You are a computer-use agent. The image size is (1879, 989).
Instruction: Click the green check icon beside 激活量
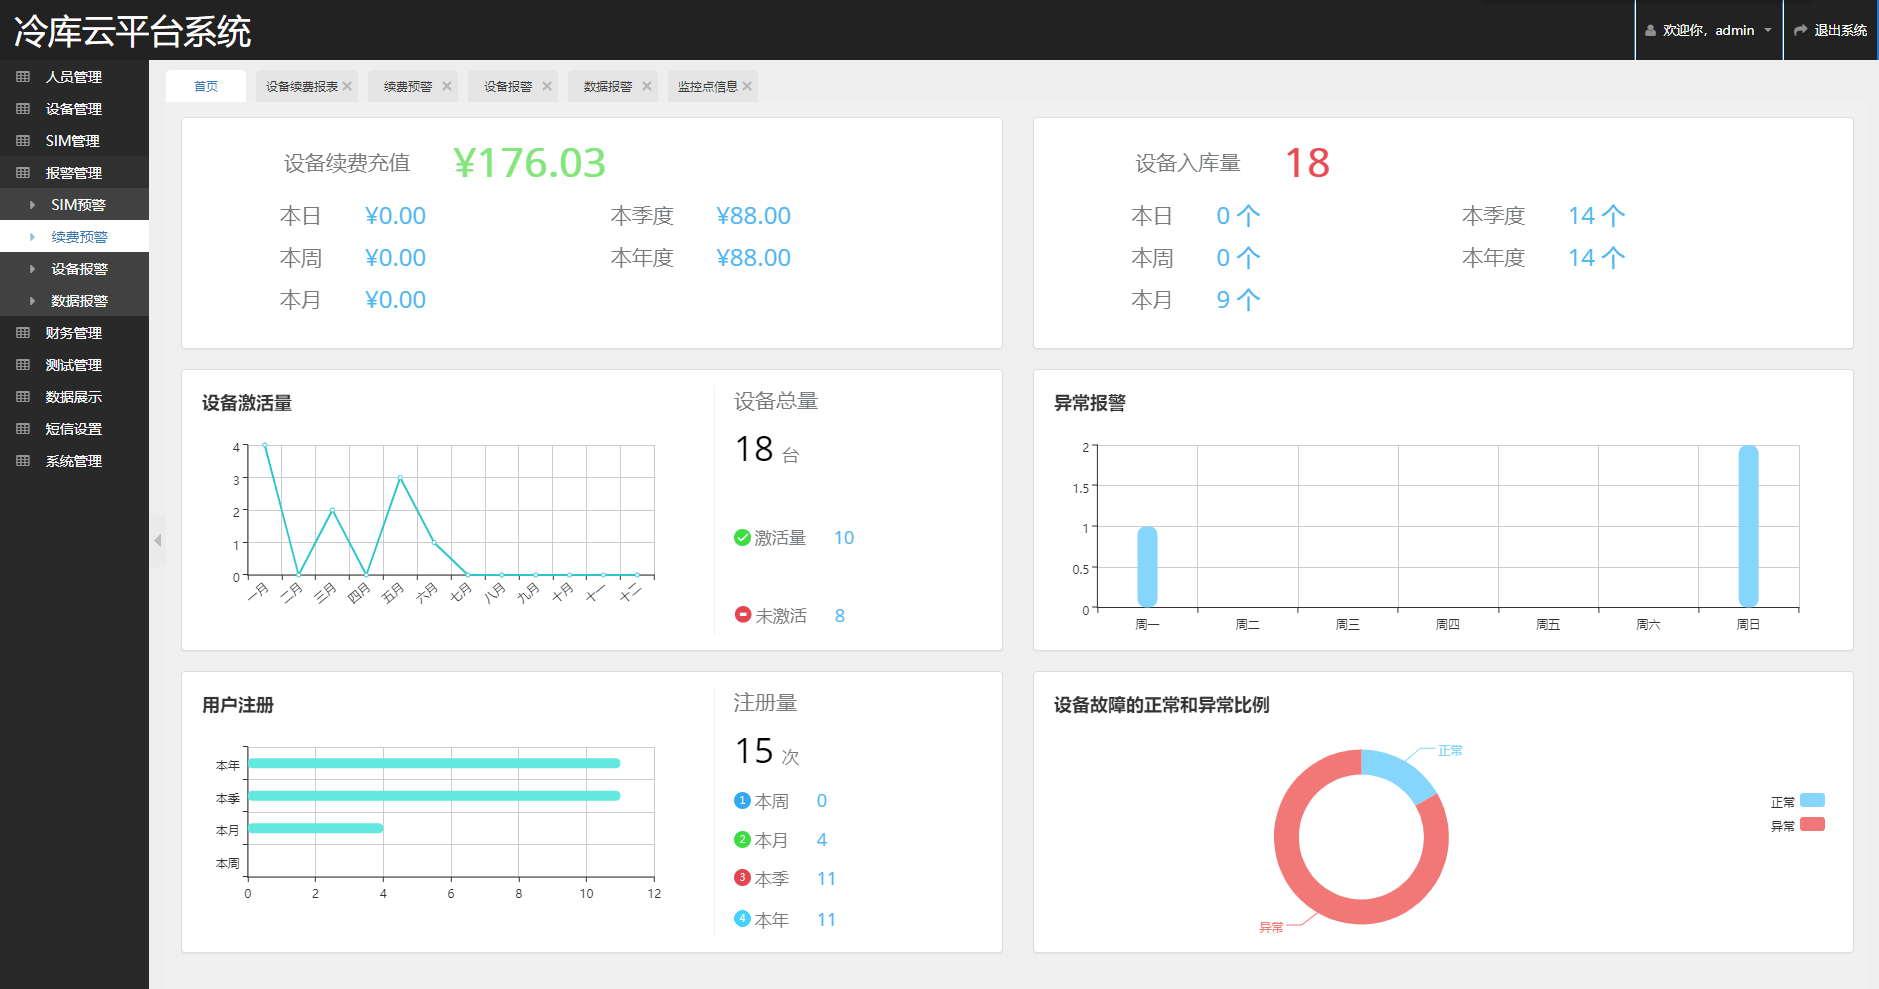(742, 538)
